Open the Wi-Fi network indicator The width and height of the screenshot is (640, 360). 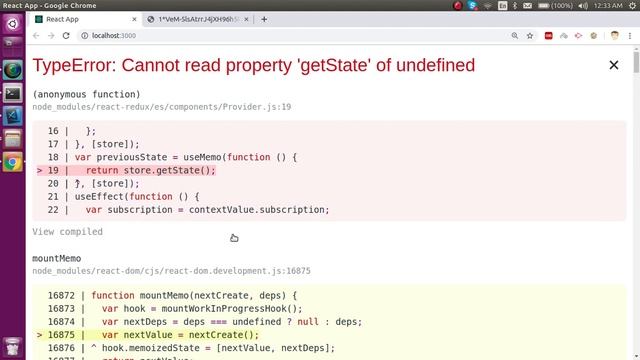[488, 5]
